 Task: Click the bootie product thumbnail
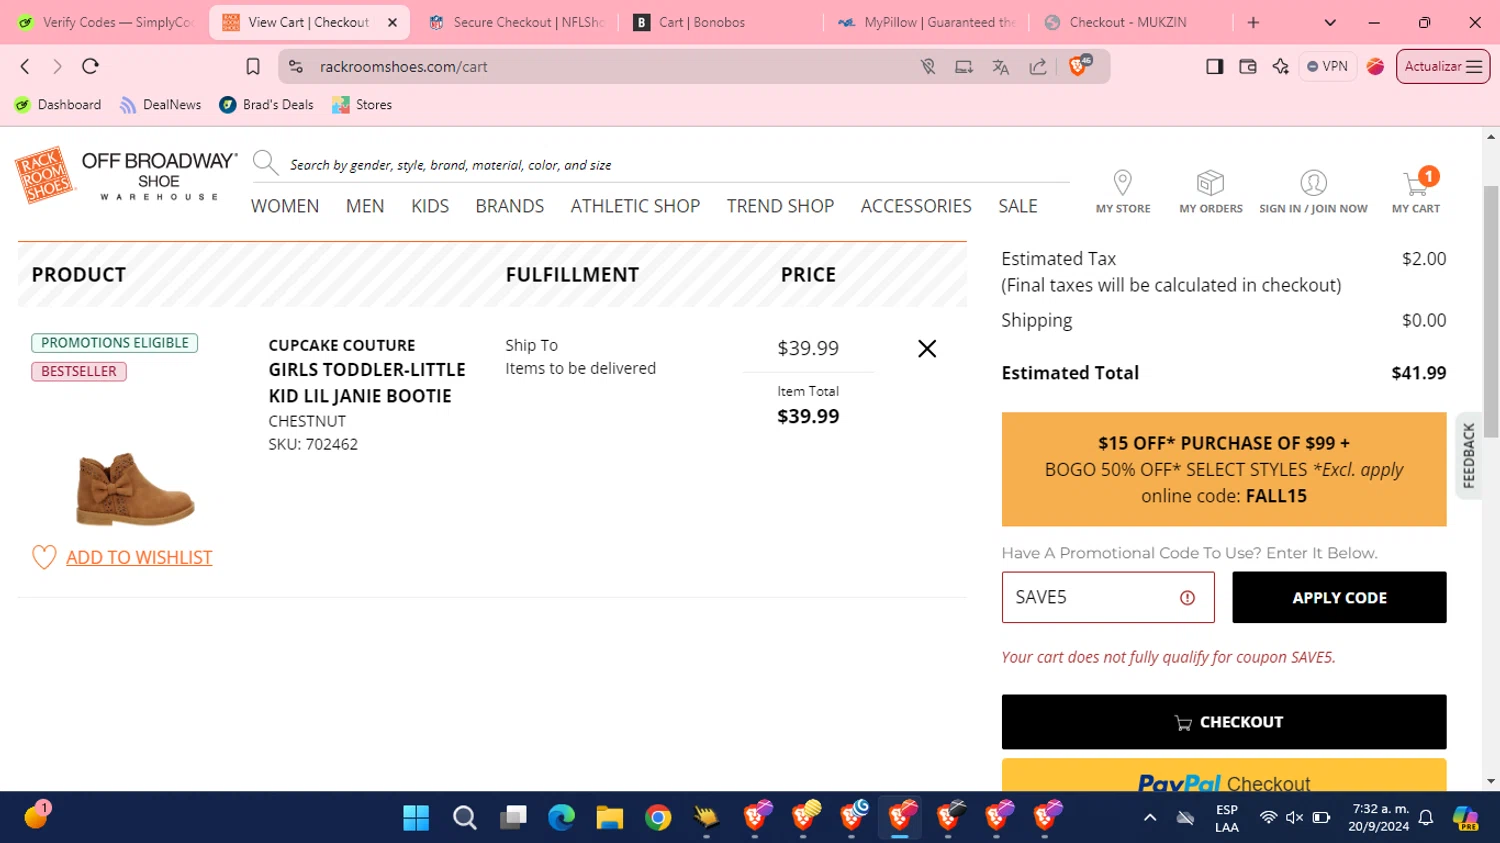click(x=135, y=488)
